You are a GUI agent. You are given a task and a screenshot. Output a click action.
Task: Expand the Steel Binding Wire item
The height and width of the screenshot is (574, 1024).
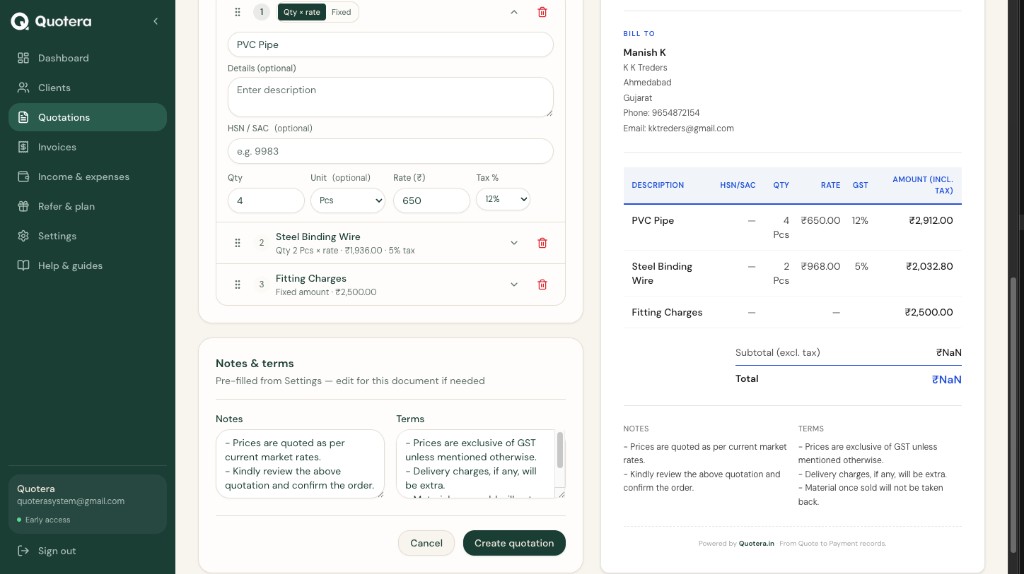click(x=514, y=243)
